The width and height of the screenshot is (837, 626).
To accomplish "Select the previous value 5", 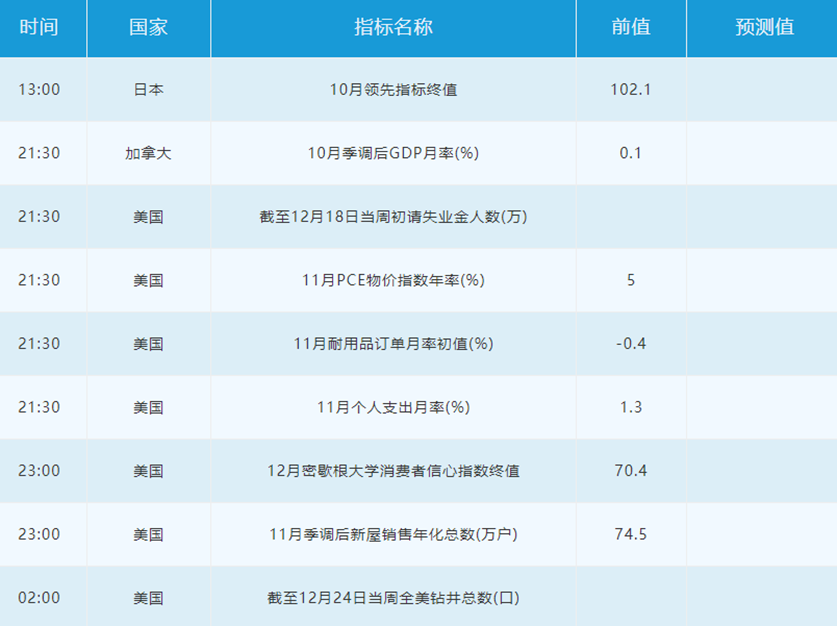I will 631,280.
